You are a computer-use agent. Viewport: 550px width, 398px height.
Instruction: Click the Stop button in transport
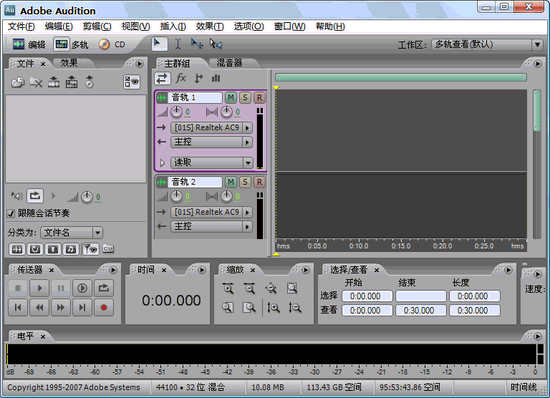click(18, 288)
